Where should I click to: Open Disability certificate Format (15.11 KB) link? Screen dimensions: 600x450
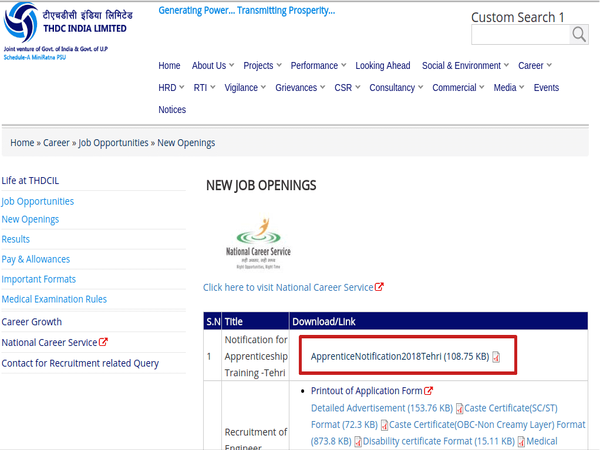point(439,441)
